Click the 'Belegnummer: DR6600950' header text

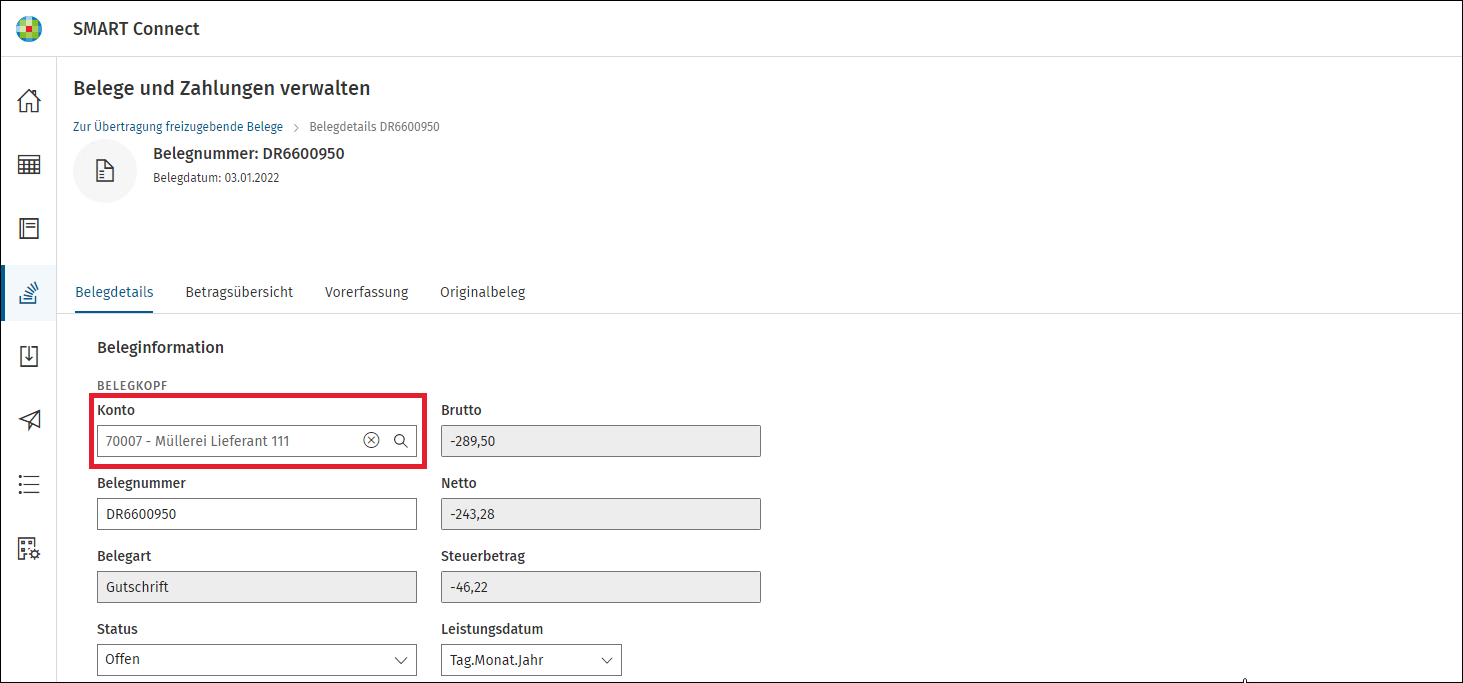tap(249, 154)
